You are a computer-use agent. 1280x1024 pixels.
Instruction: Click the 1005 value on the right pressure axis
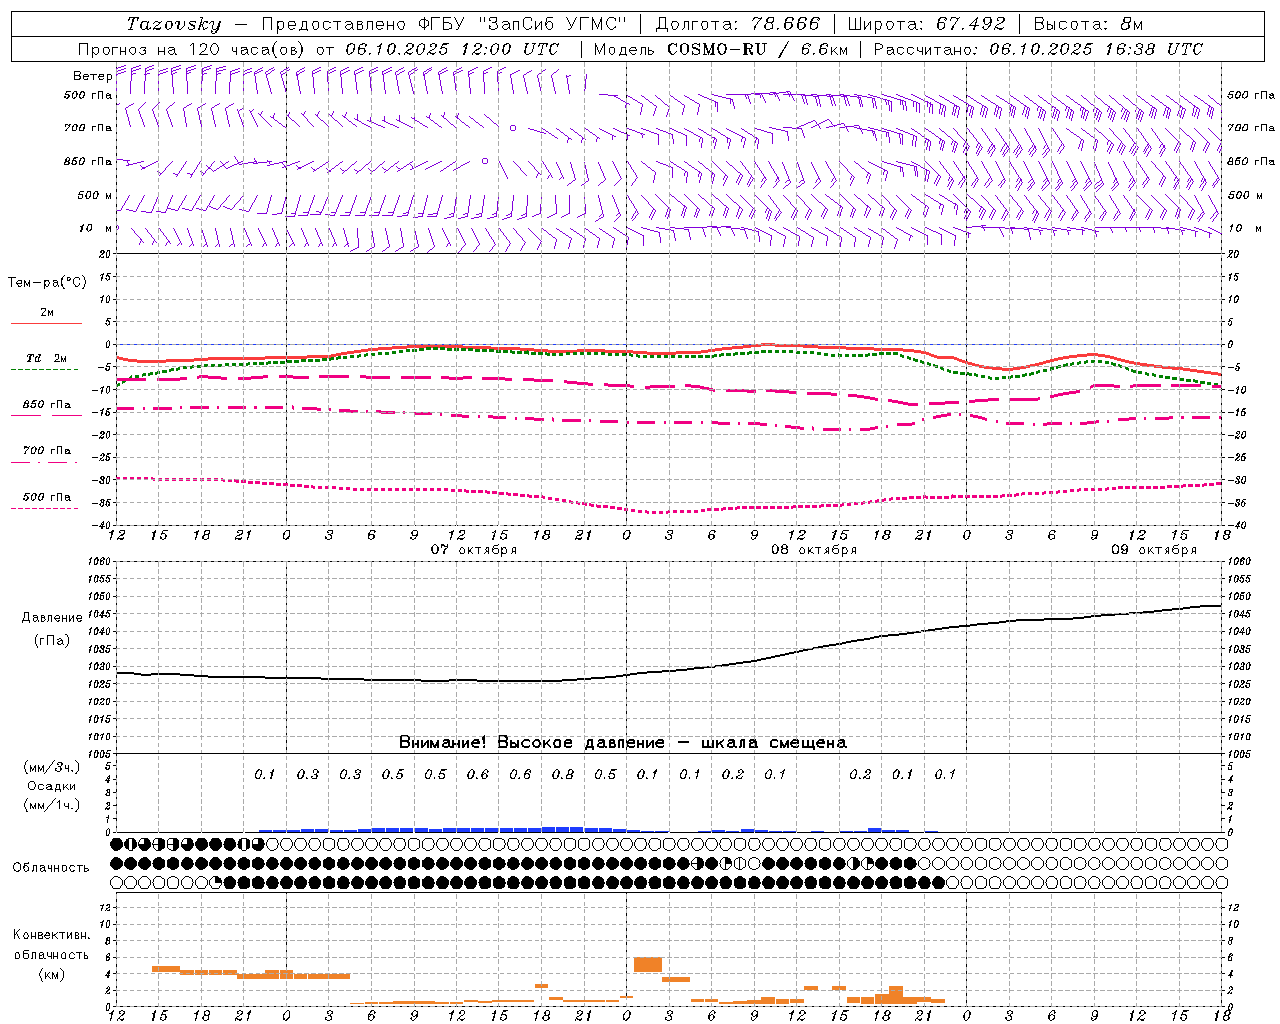[x=1239, y=753]
